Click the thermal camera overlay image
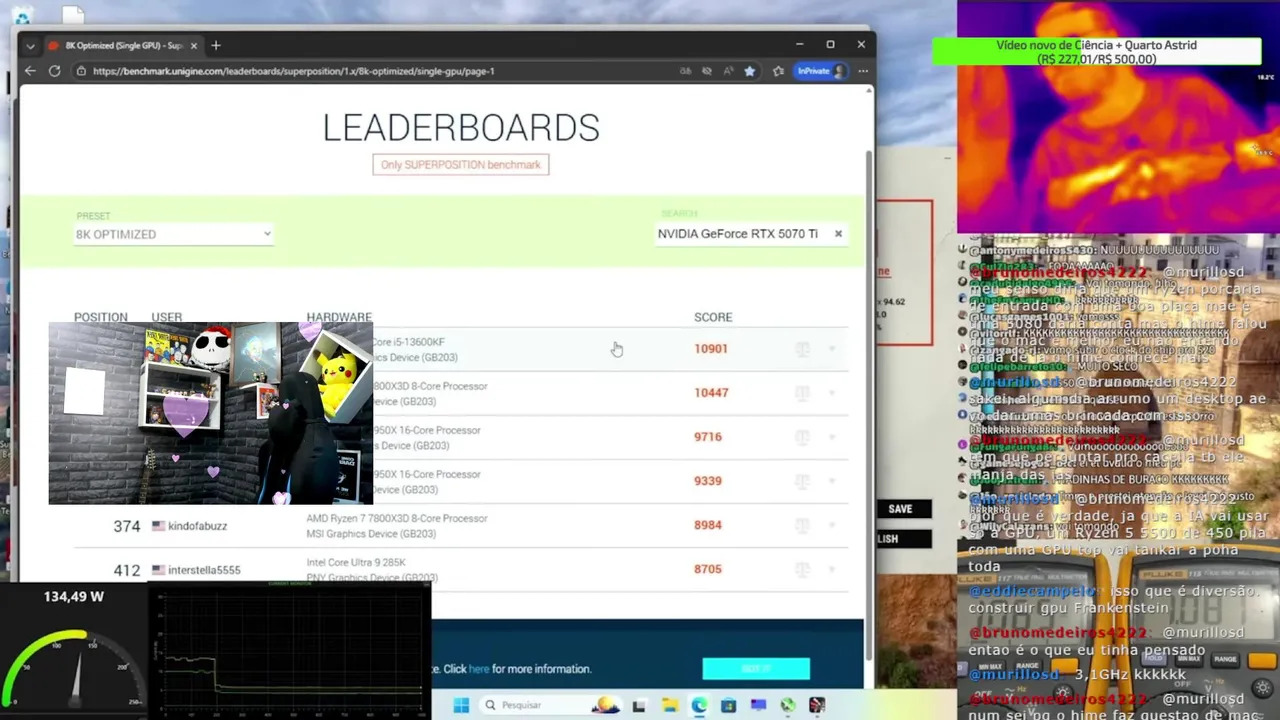 coord(1118,116)
